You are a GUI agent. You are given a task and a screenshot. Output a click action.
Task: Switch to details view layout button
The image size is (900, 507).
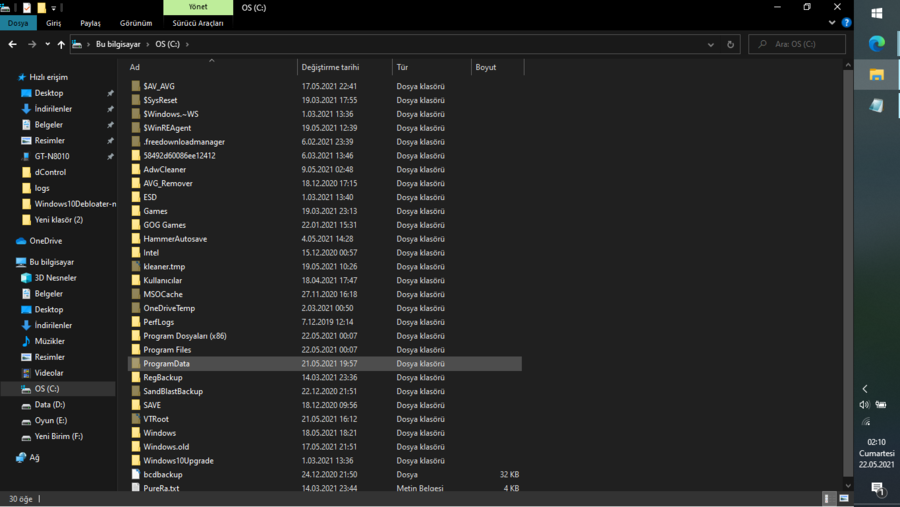827,498
